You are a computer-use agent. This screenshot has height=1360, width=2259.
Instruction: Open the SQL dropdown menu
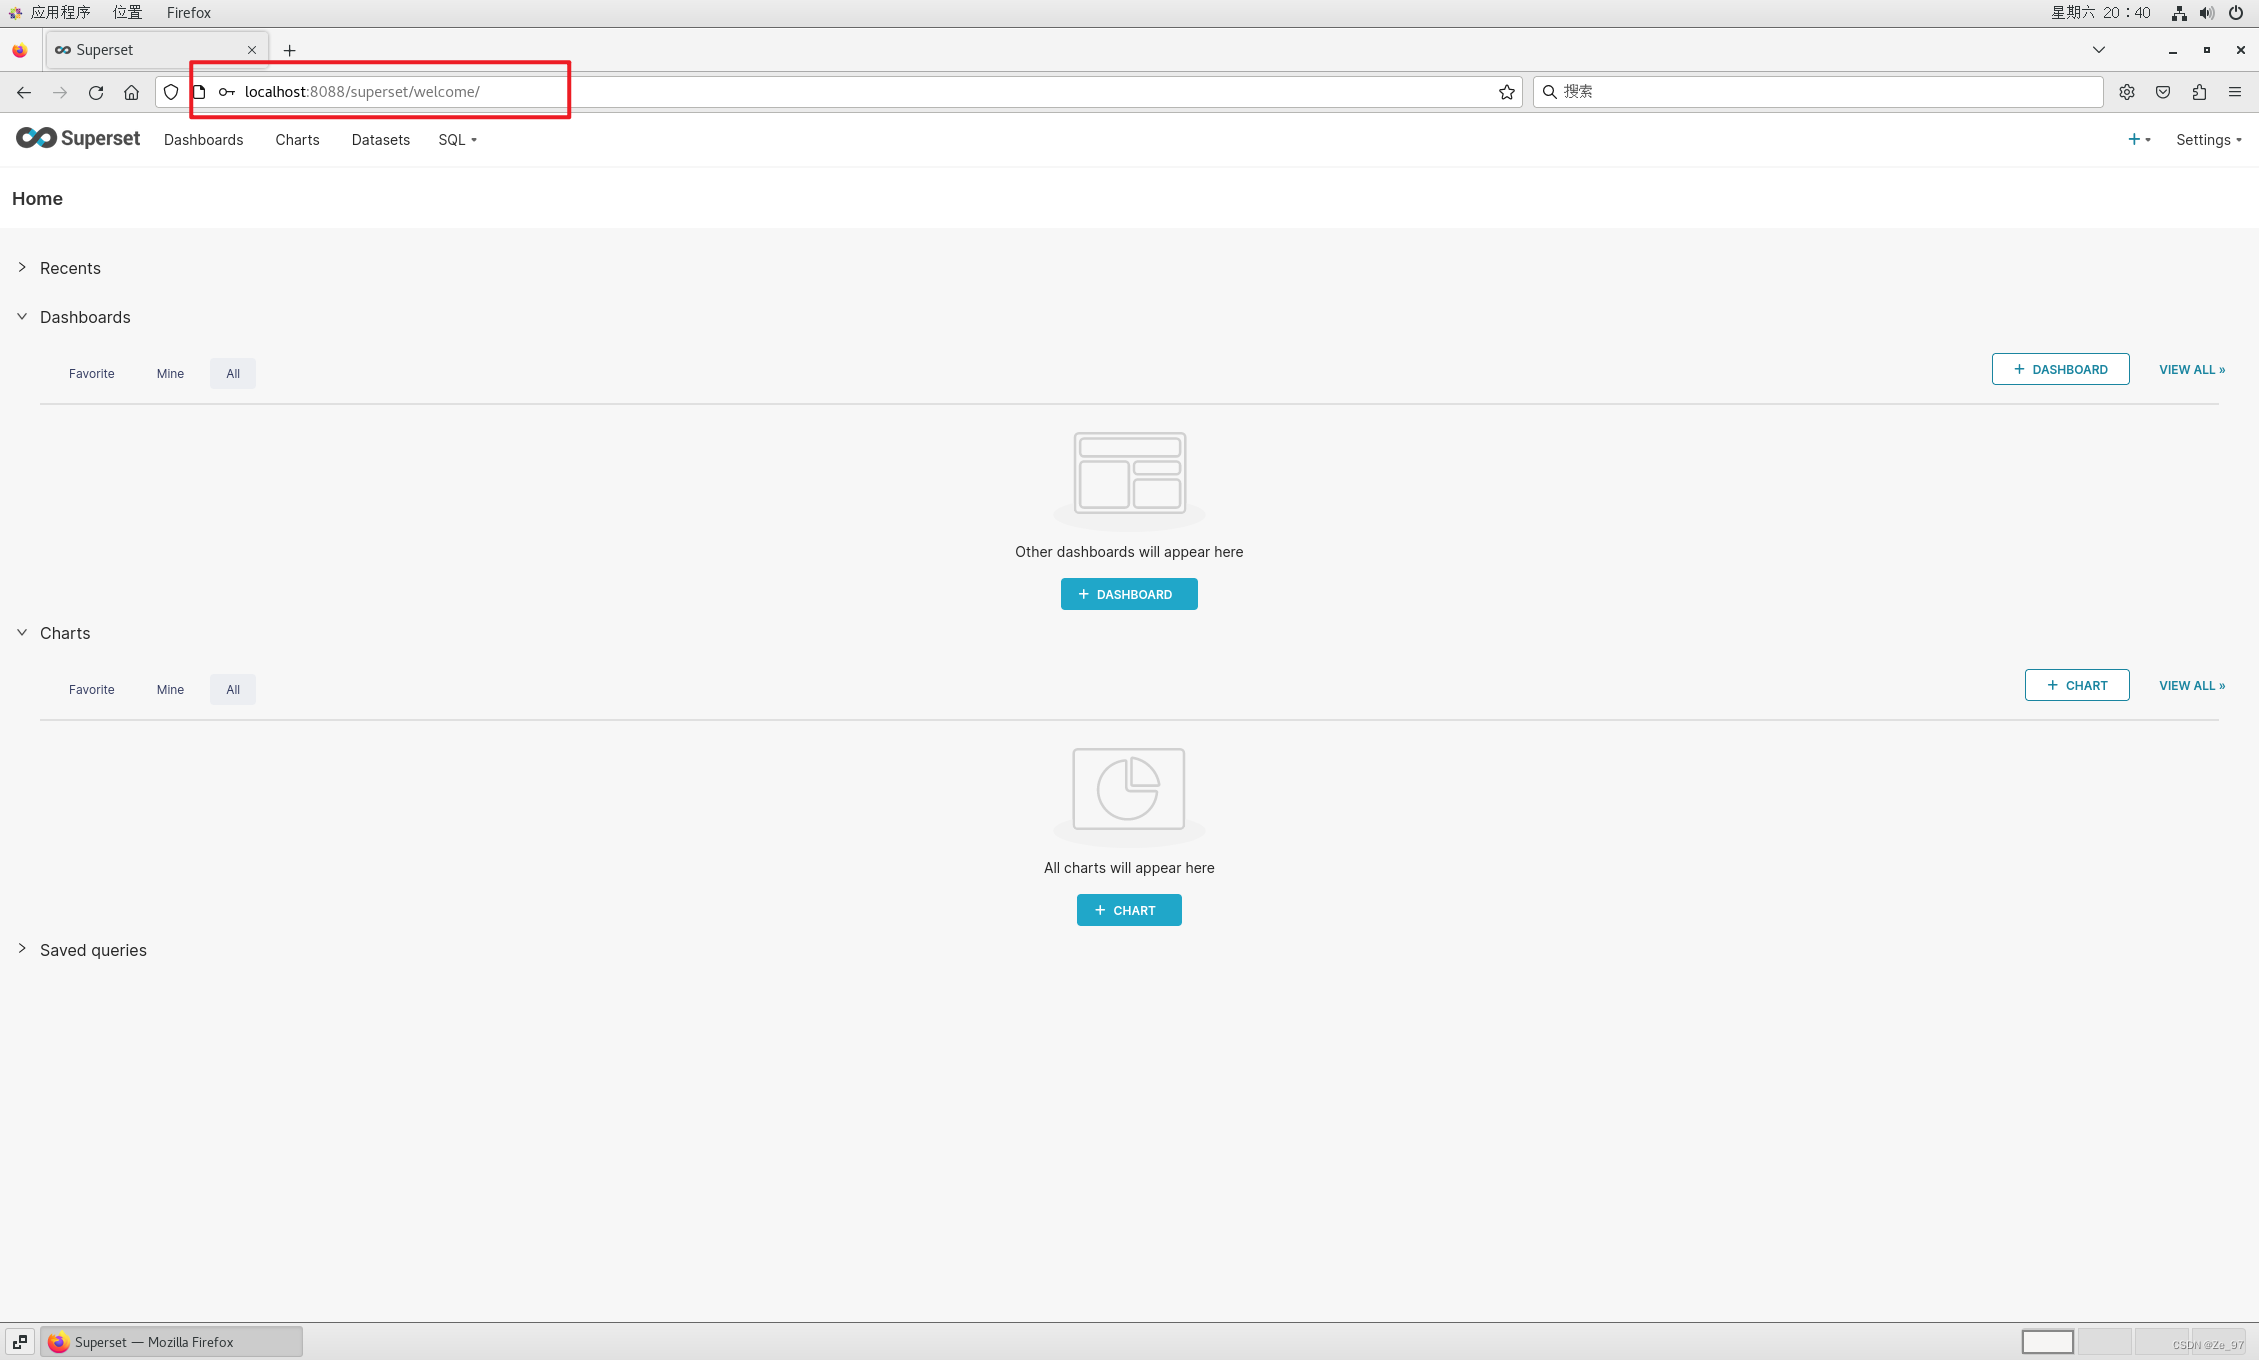(457, 140)
